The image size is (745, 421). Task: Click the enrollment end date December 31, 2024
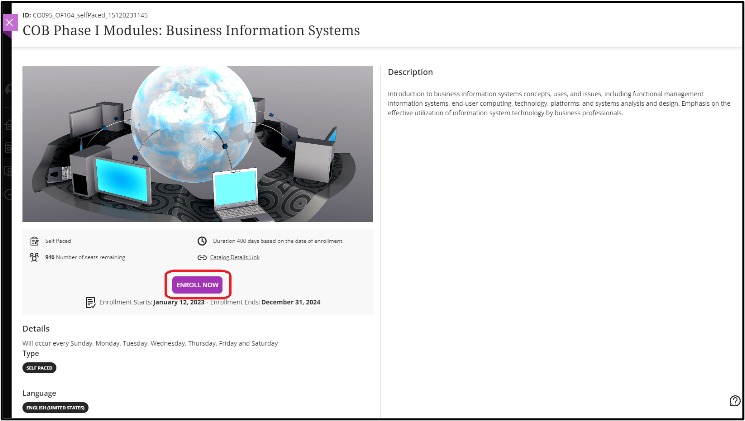click(x=284, y=301)
